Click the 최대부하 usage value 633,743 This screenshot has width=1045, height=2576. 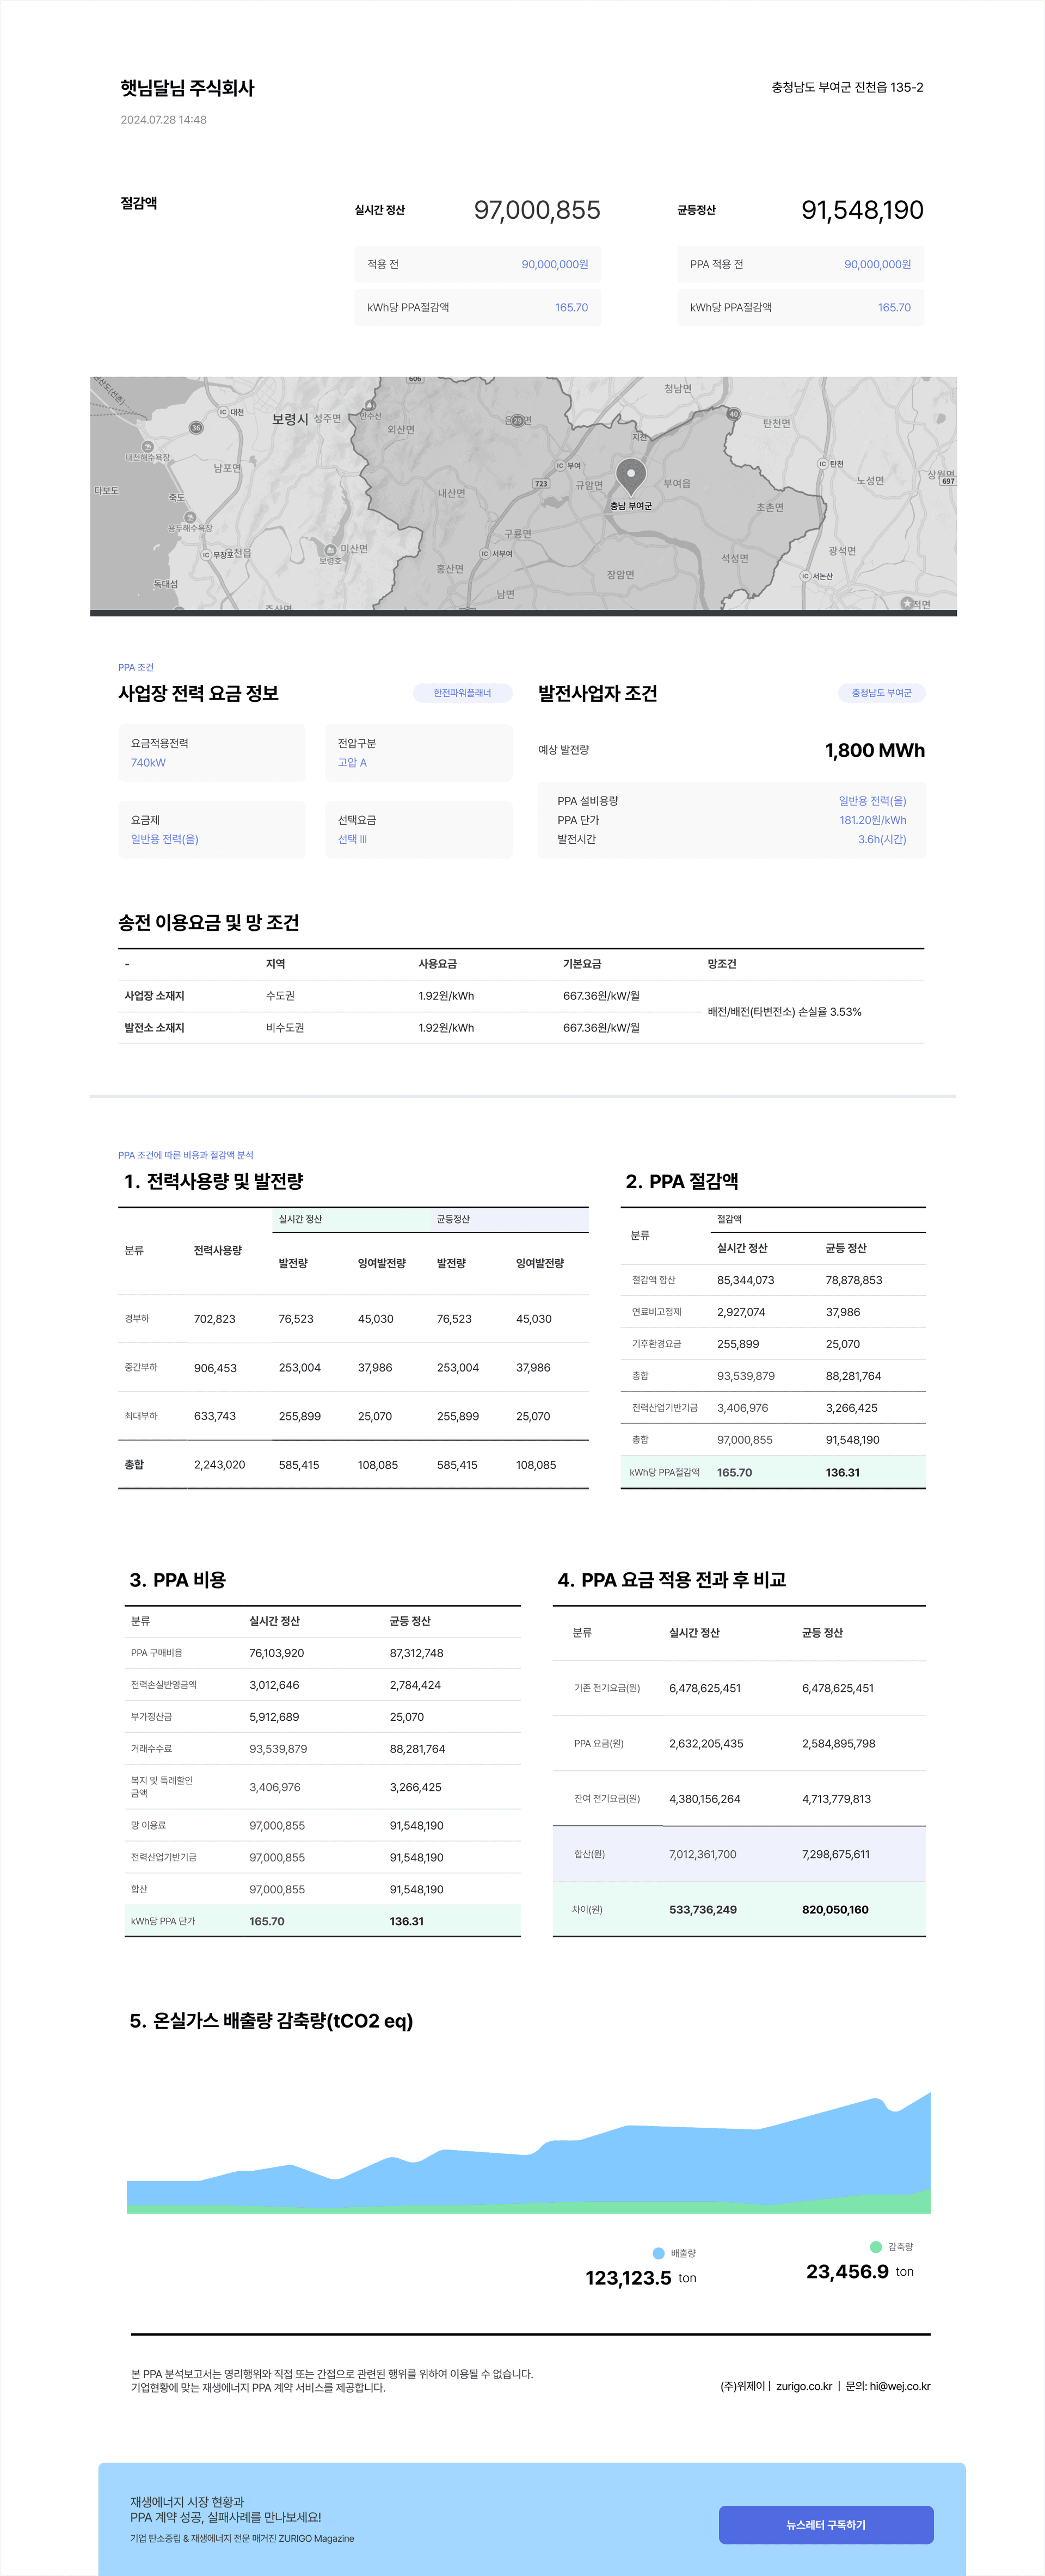point(215,1416)
